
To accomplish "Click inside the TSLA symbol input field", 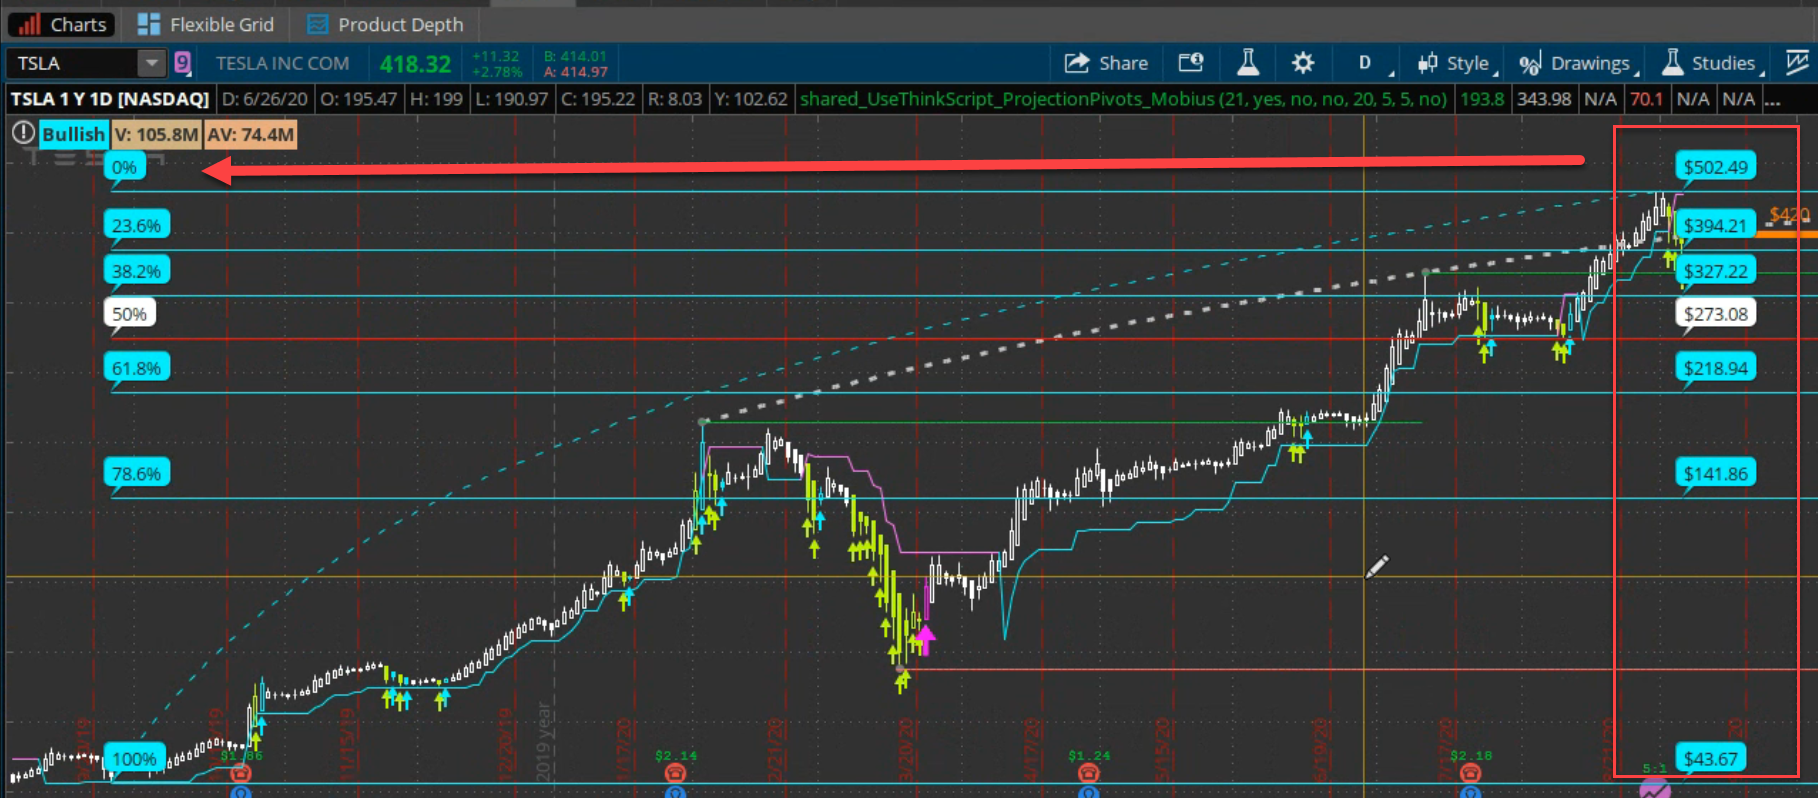I will pos(70,63).
